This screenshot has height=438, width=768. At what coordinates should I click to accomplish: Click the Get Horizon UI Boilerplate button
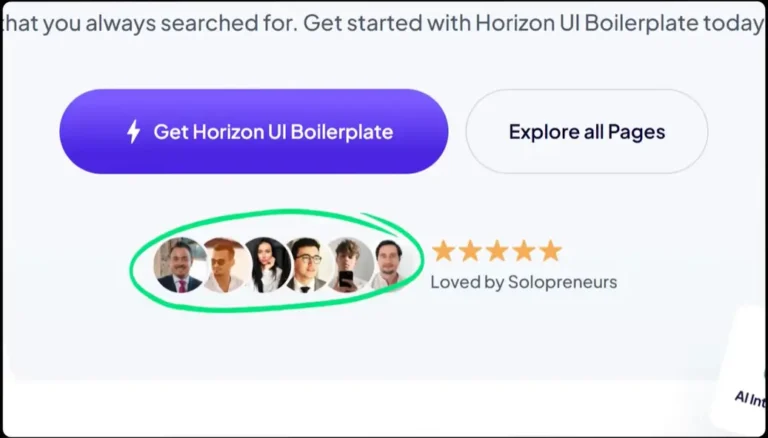coord(254,131)
